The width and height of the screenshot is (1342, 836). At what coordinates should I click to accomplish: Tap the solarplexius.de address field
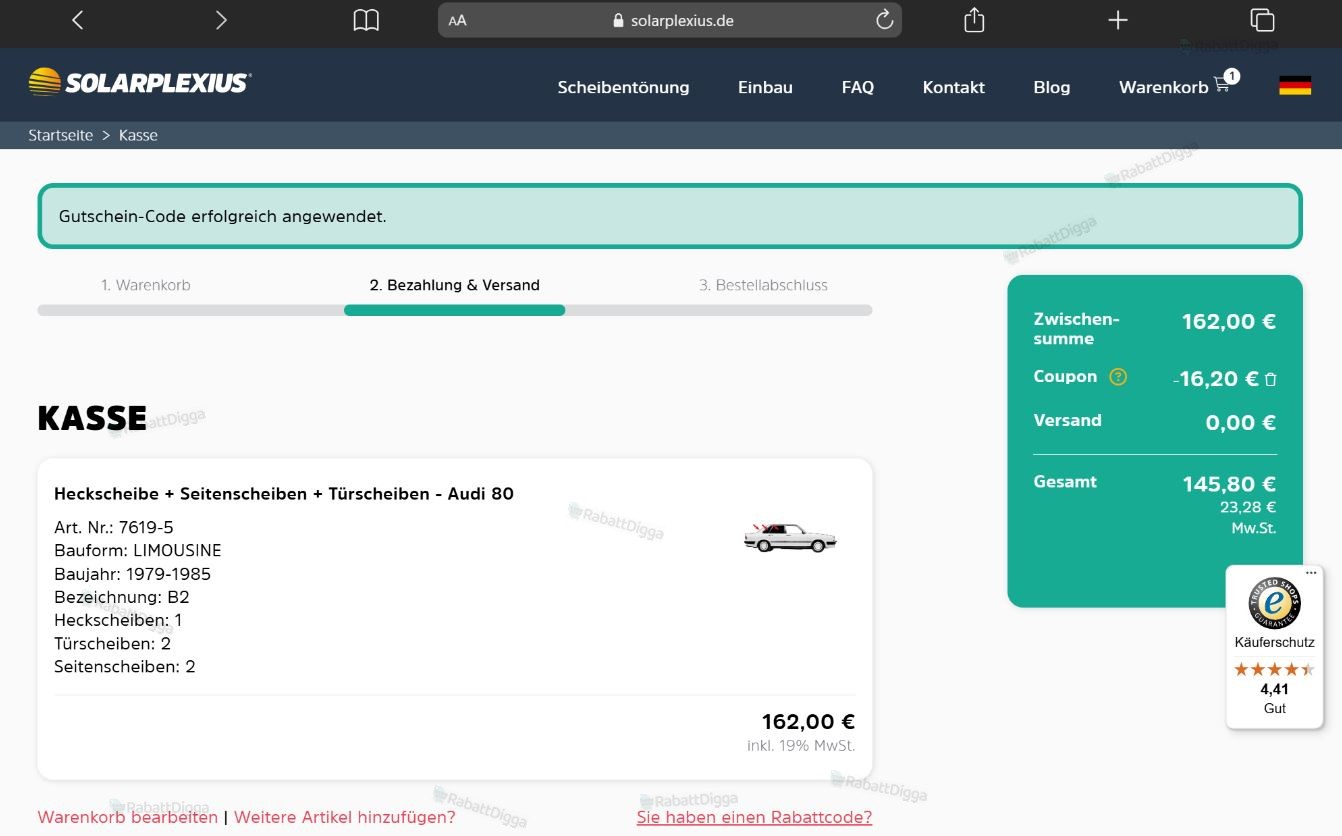[x=670, y=20]
